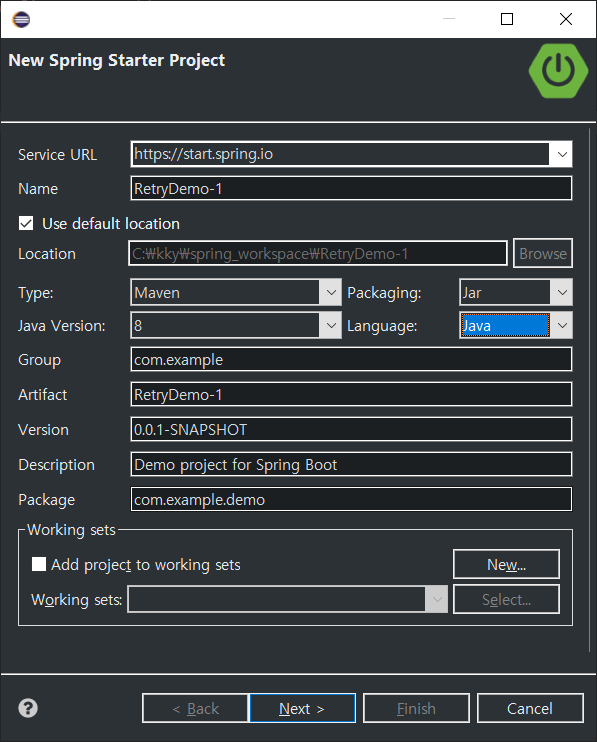Click the green Spring Boot power logo
The image size is (597, 742).
tap(558, 71)
